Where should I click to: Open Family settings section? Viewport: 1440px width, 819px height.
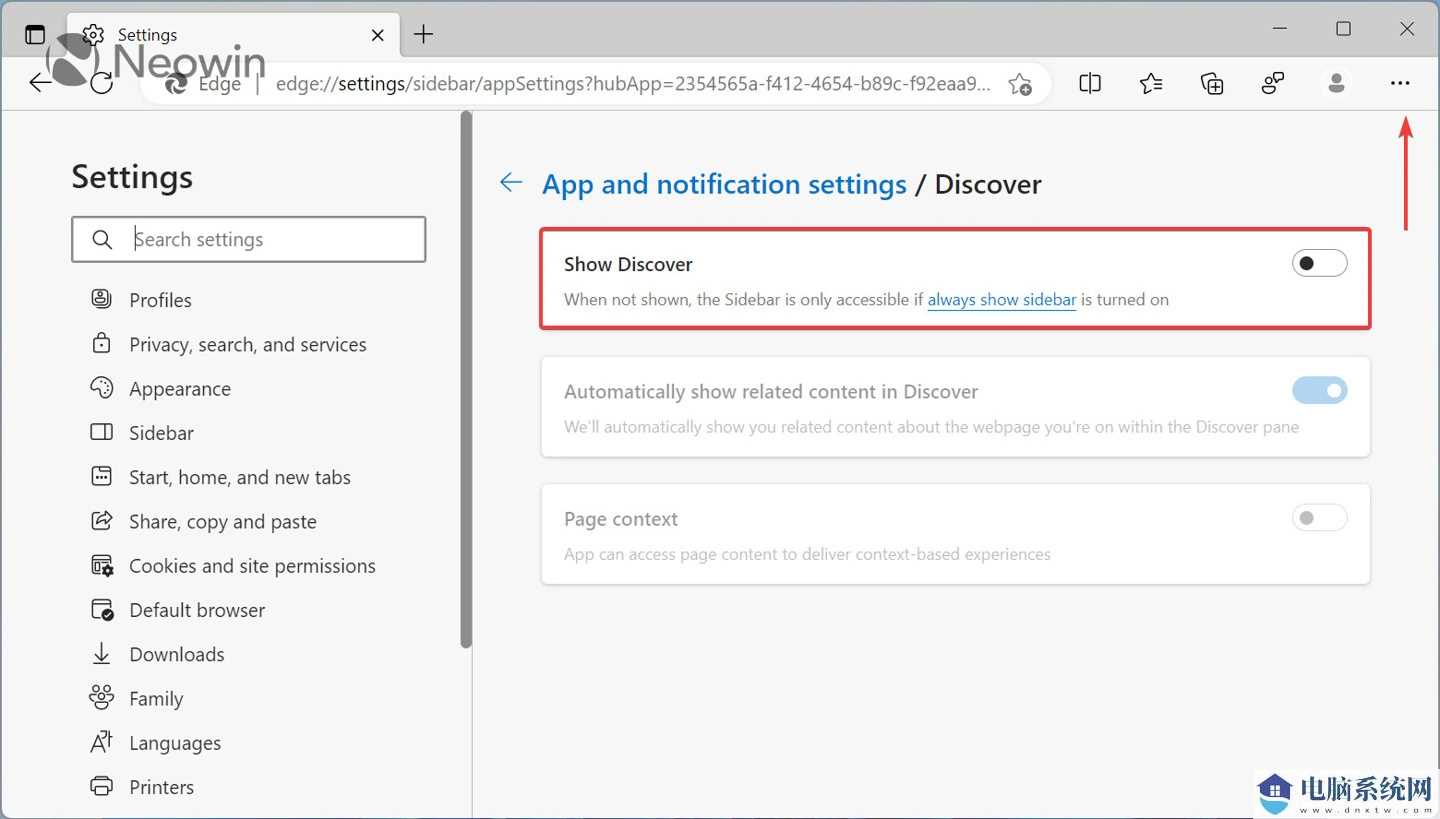coord(156,699)
